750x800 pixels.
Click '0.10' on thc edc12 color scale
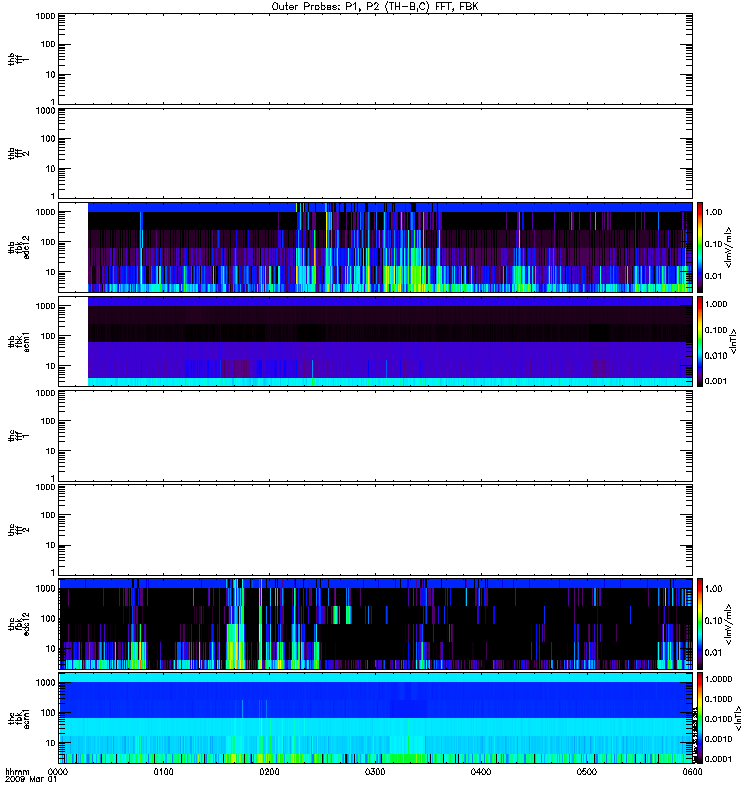pyautogui.click(x=713, y=621)
